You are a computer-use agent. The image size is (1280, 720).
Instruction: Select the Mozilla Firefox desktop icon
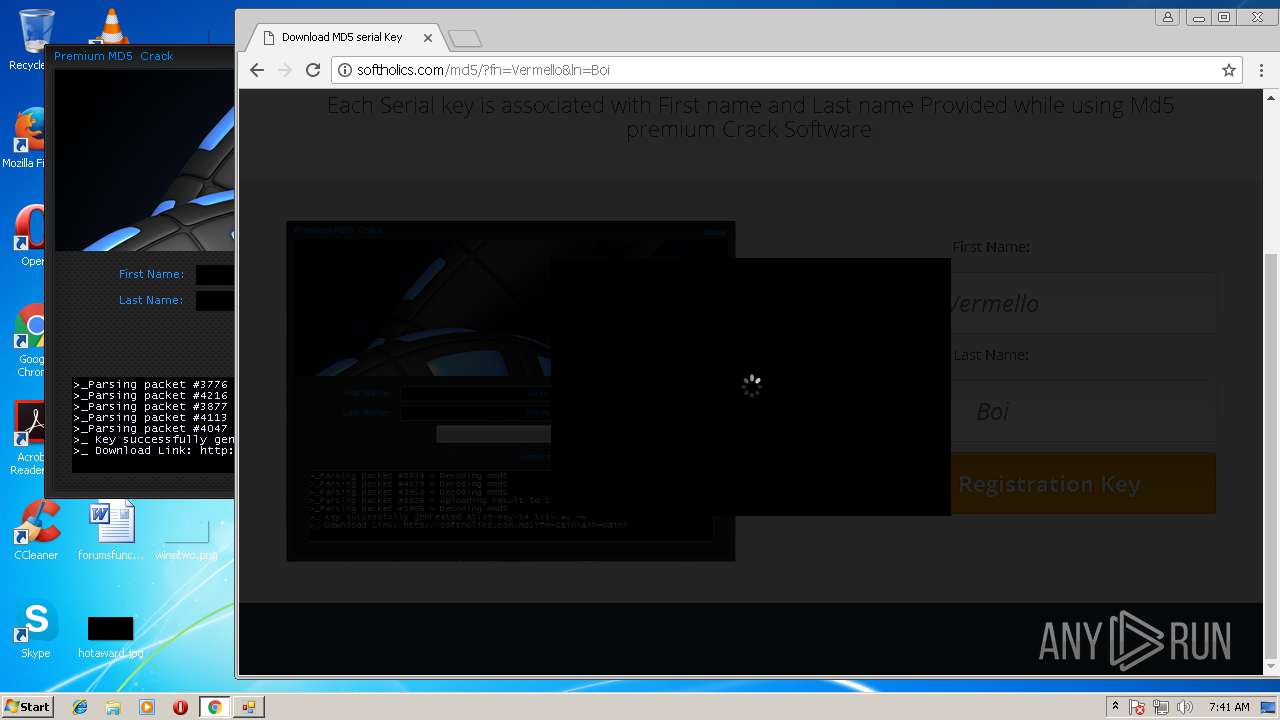click(26, 138)
